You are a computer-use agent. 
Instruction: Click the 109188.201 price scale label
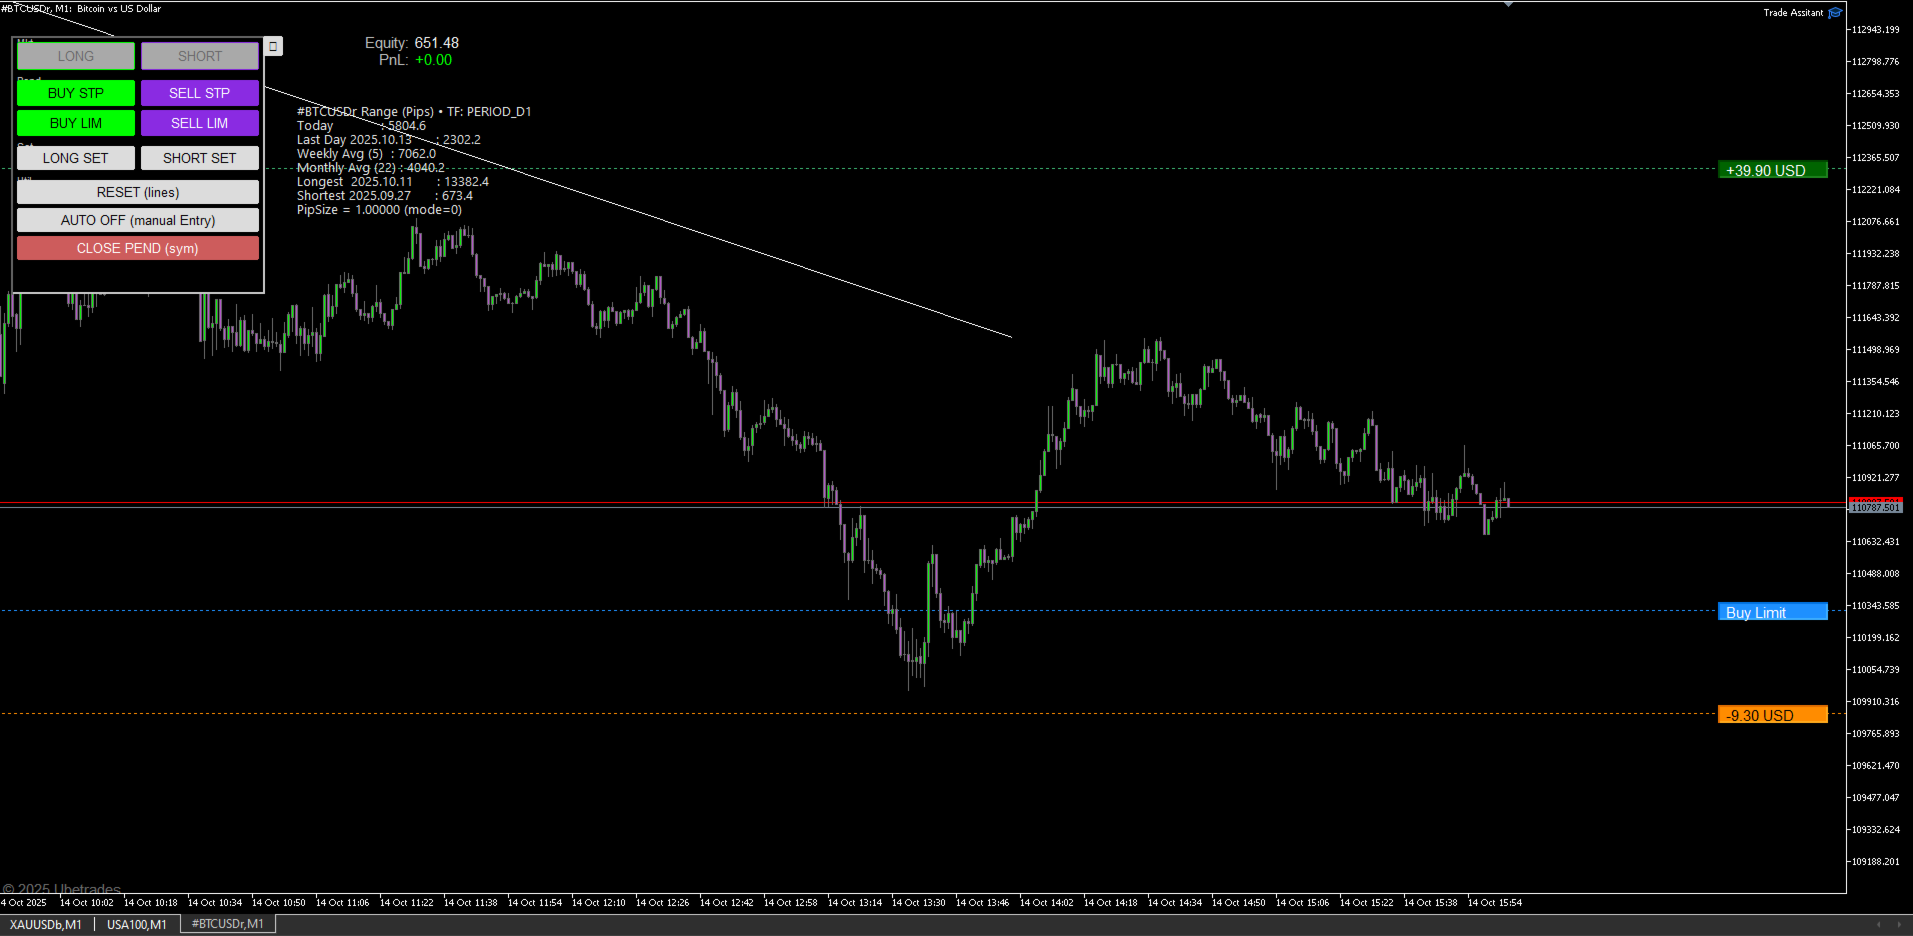click(x=1875, y=862)
